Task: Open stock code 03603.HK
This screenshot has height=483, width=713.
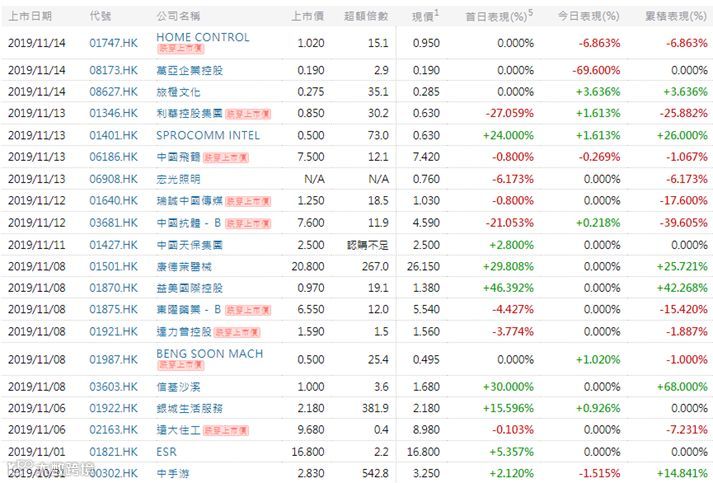Action: [114, 387]
